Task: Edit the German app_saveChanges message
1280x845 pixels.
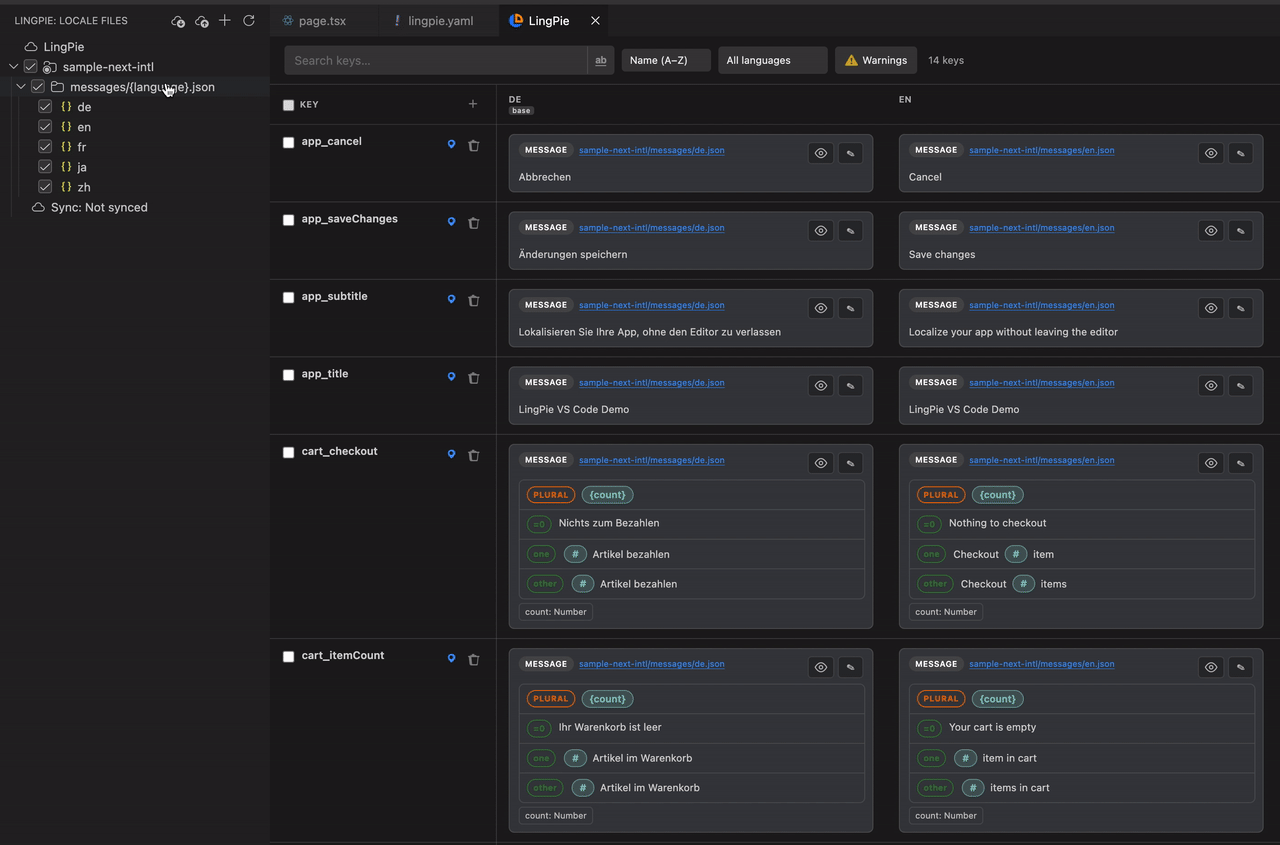Action: [x=850, y=231]
